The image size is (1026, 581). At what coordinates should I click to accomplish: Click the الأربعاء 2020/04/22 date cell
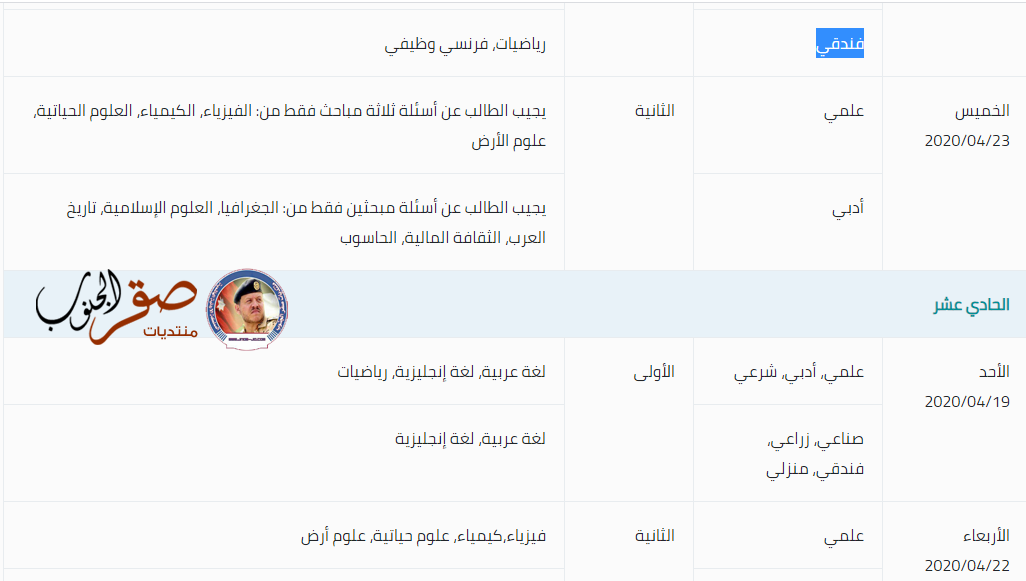[x=967, y=550]
